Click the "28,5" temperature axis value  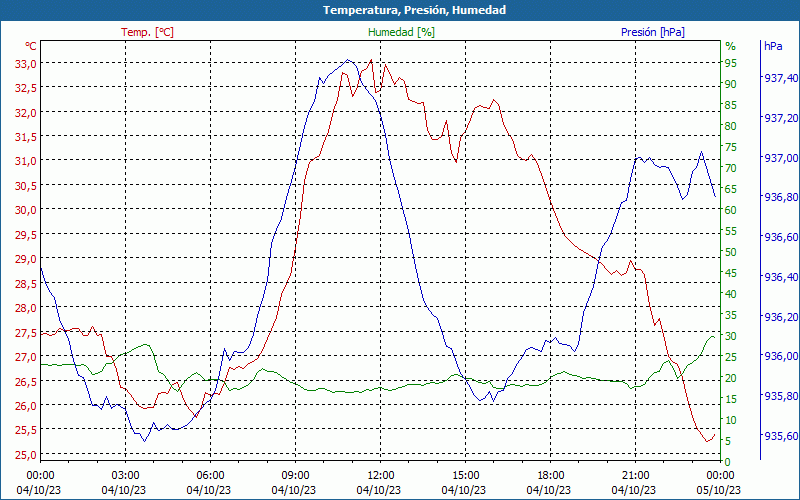[x=26, y=283]
